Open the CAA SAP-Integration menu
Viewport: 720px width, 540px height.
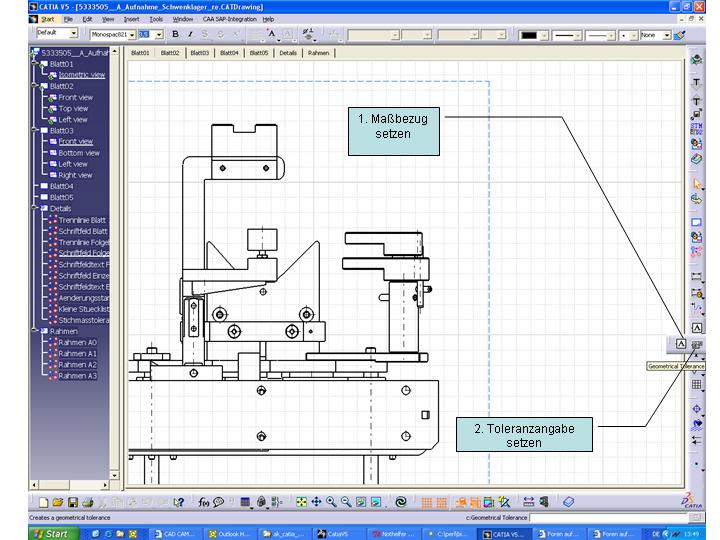[230, 19]
